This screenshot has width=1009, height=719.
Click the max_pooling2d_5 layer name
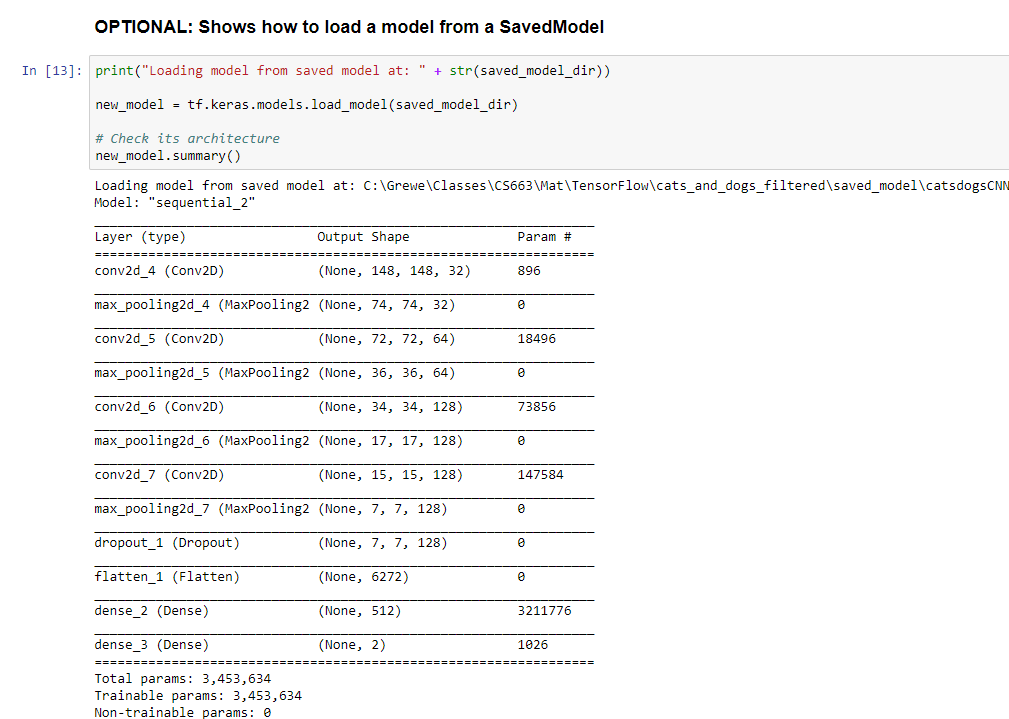[201, 373]
